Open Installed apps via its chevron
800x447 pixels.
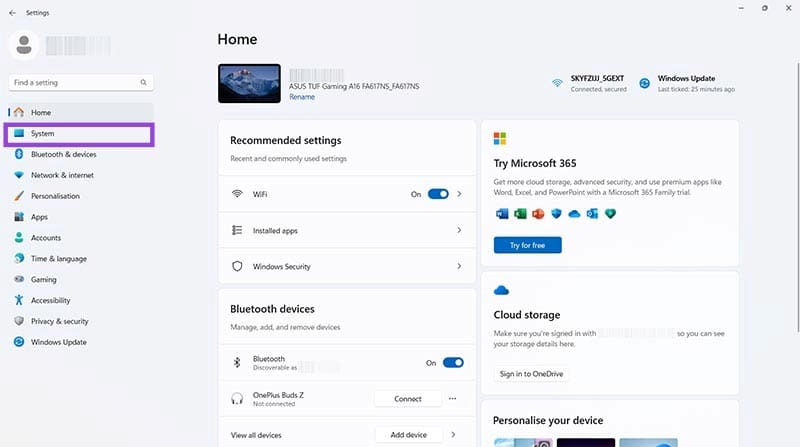pos(459,230)
